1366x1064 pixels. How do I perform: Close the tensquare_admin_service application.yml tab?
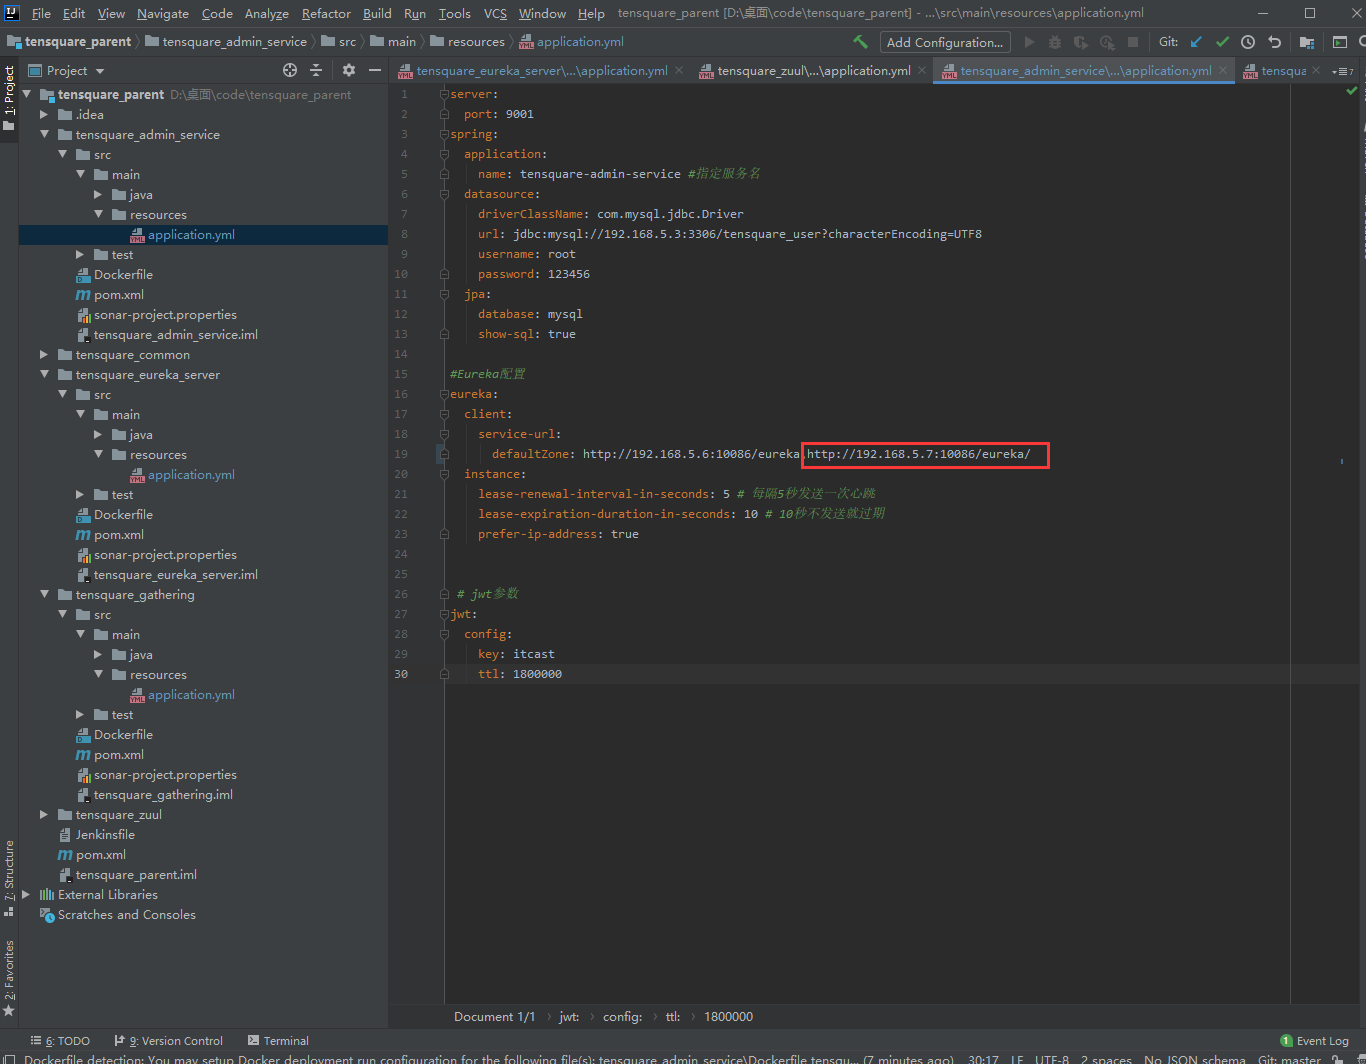tap(1223, 71)
